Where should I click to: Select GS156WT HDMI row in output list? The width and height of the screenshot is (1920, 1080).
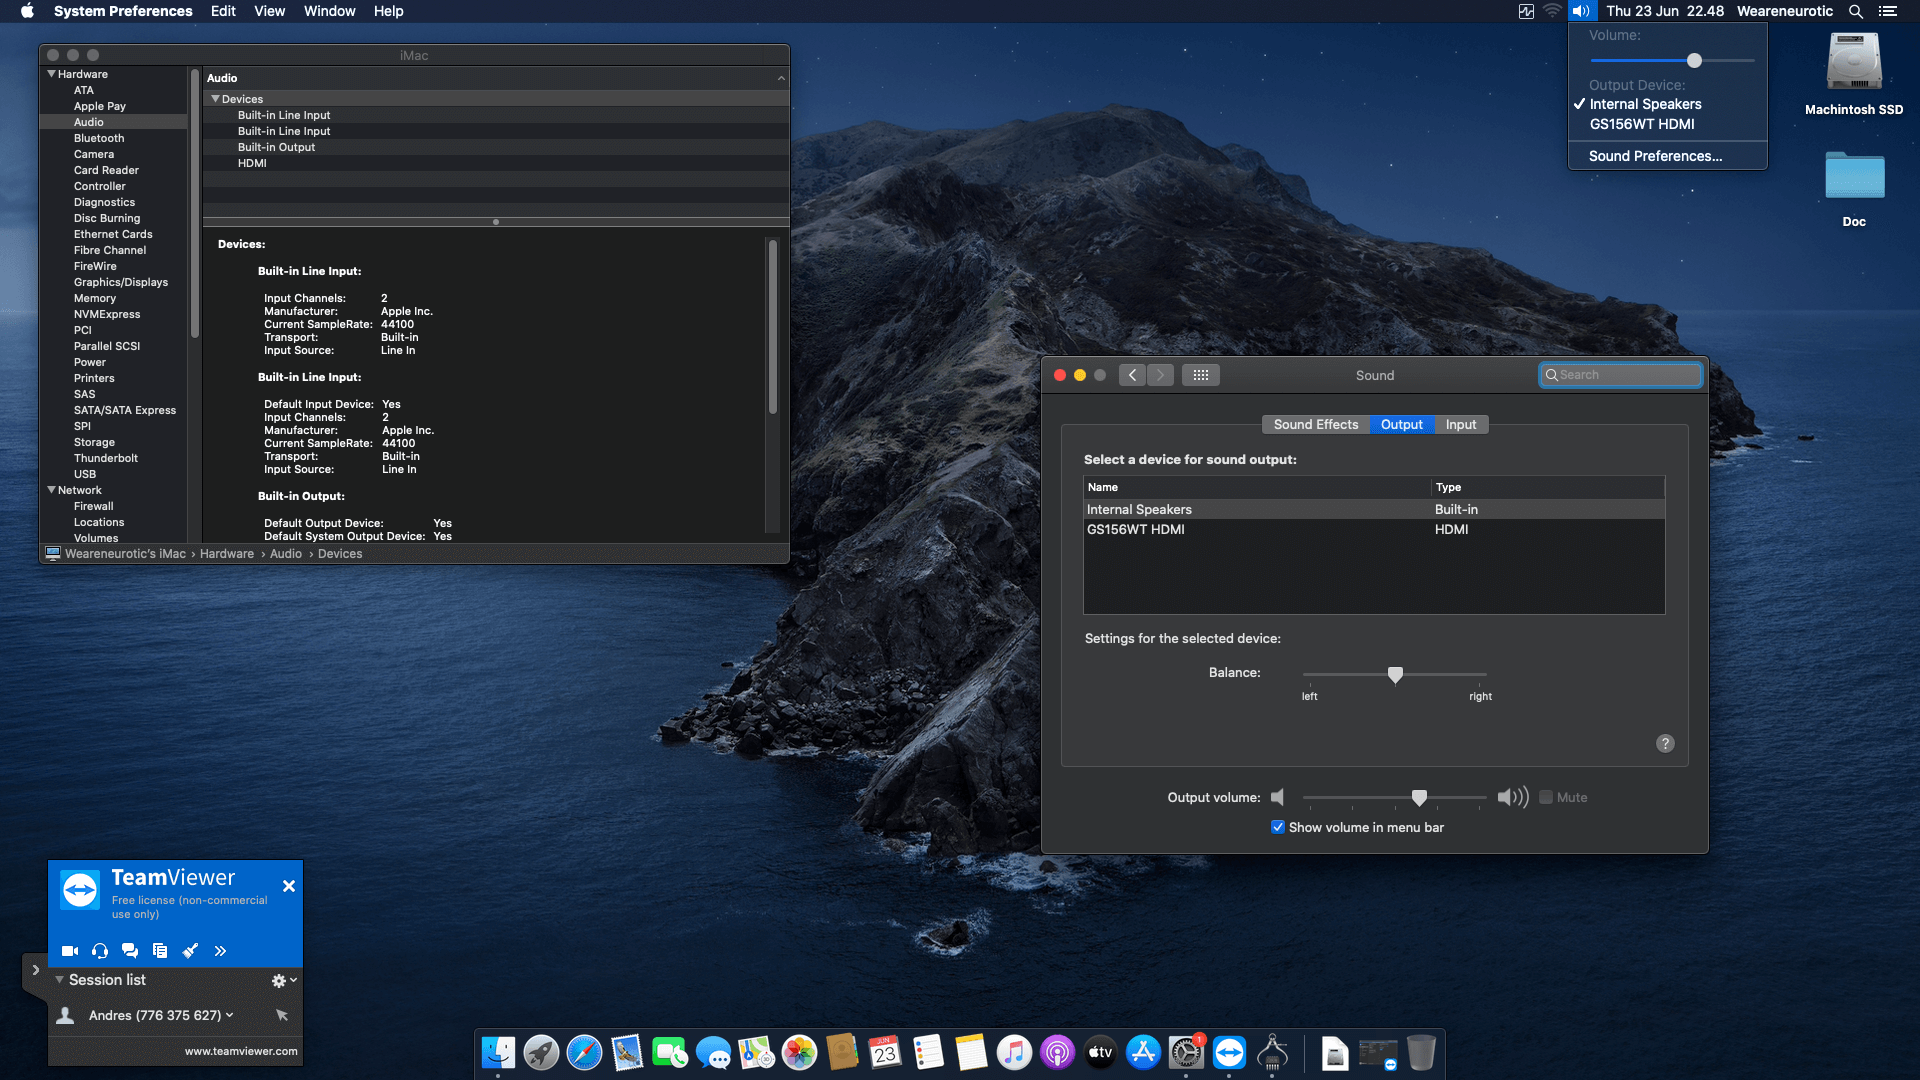click(1374, 529)
